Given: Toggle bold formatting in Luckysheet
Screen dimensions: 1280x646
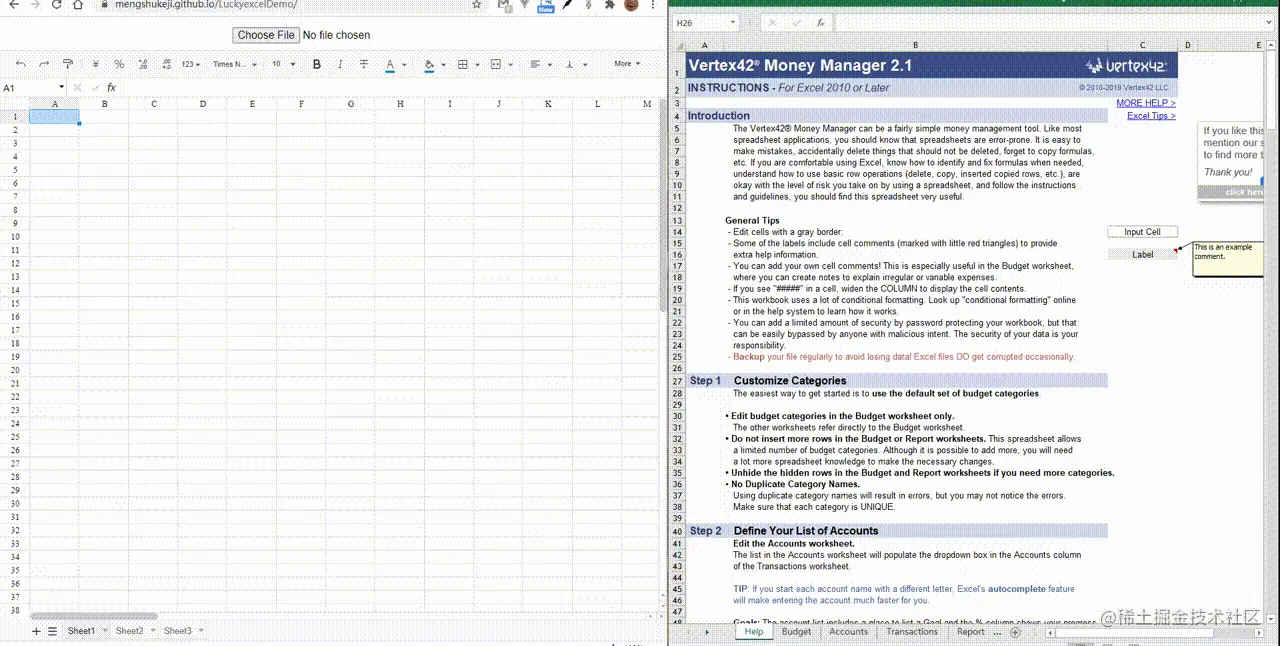Looking at the screenshot, I should pos(317,64).
